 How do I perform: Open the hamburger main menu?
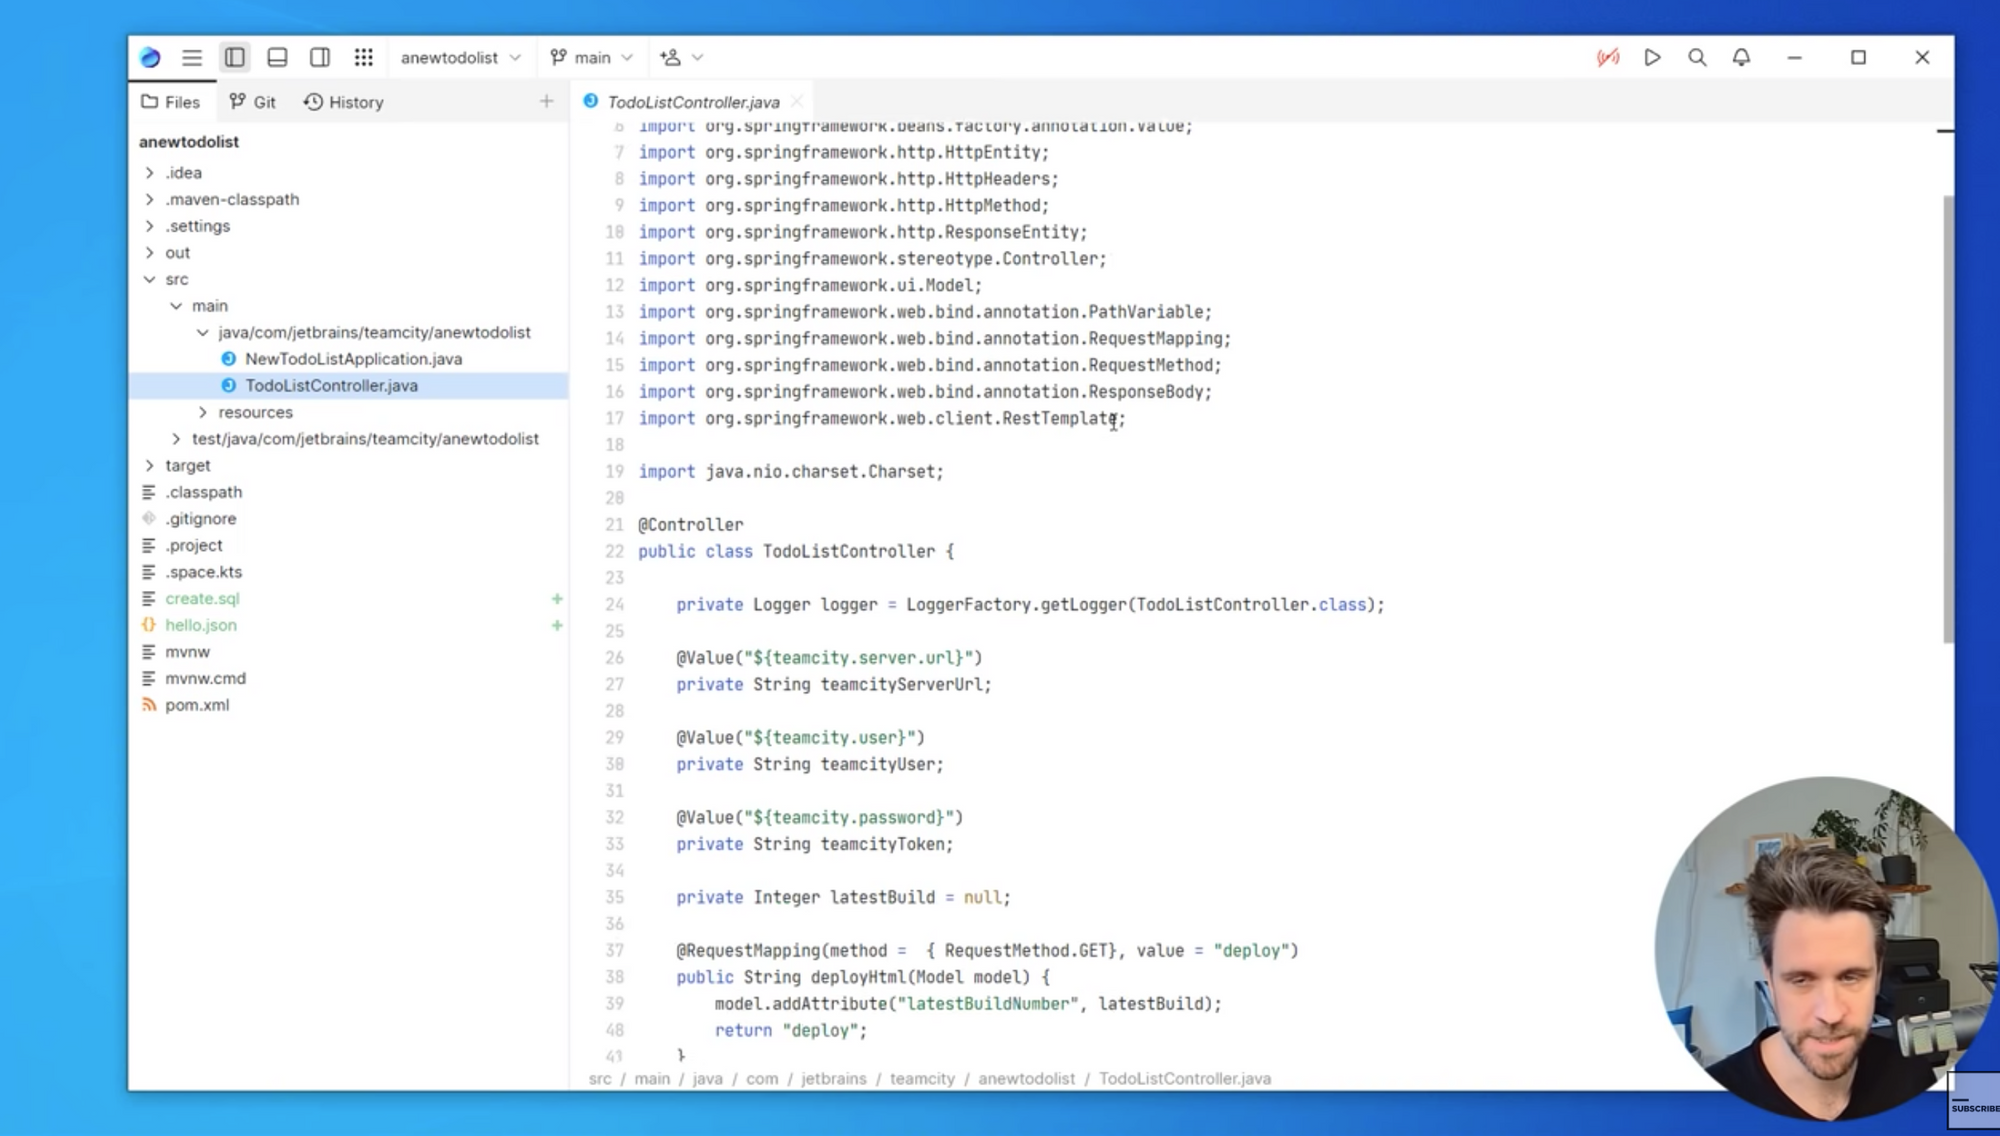coord(192,57)
